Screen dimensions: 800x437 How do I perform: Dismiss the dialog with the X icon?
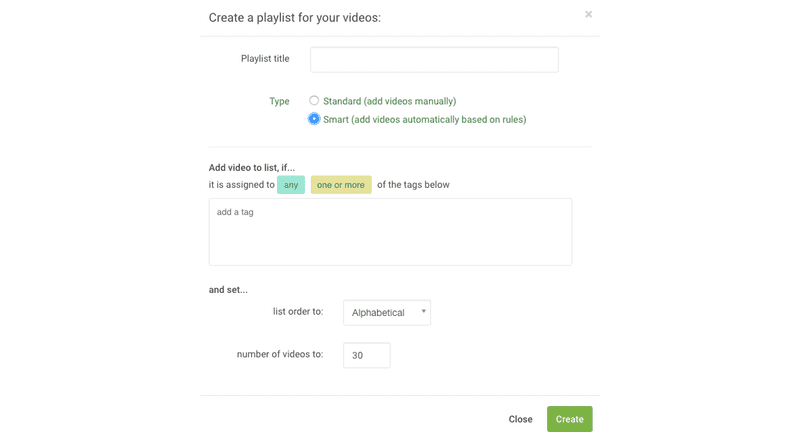[588, 15]
